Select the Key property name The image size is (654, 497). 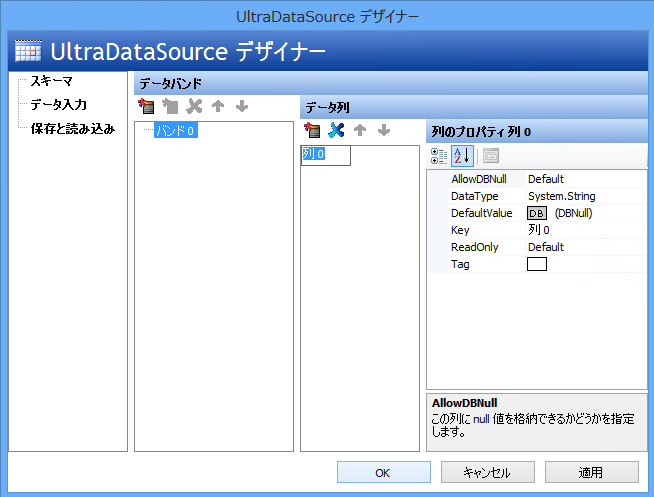[x=460, y=230]
